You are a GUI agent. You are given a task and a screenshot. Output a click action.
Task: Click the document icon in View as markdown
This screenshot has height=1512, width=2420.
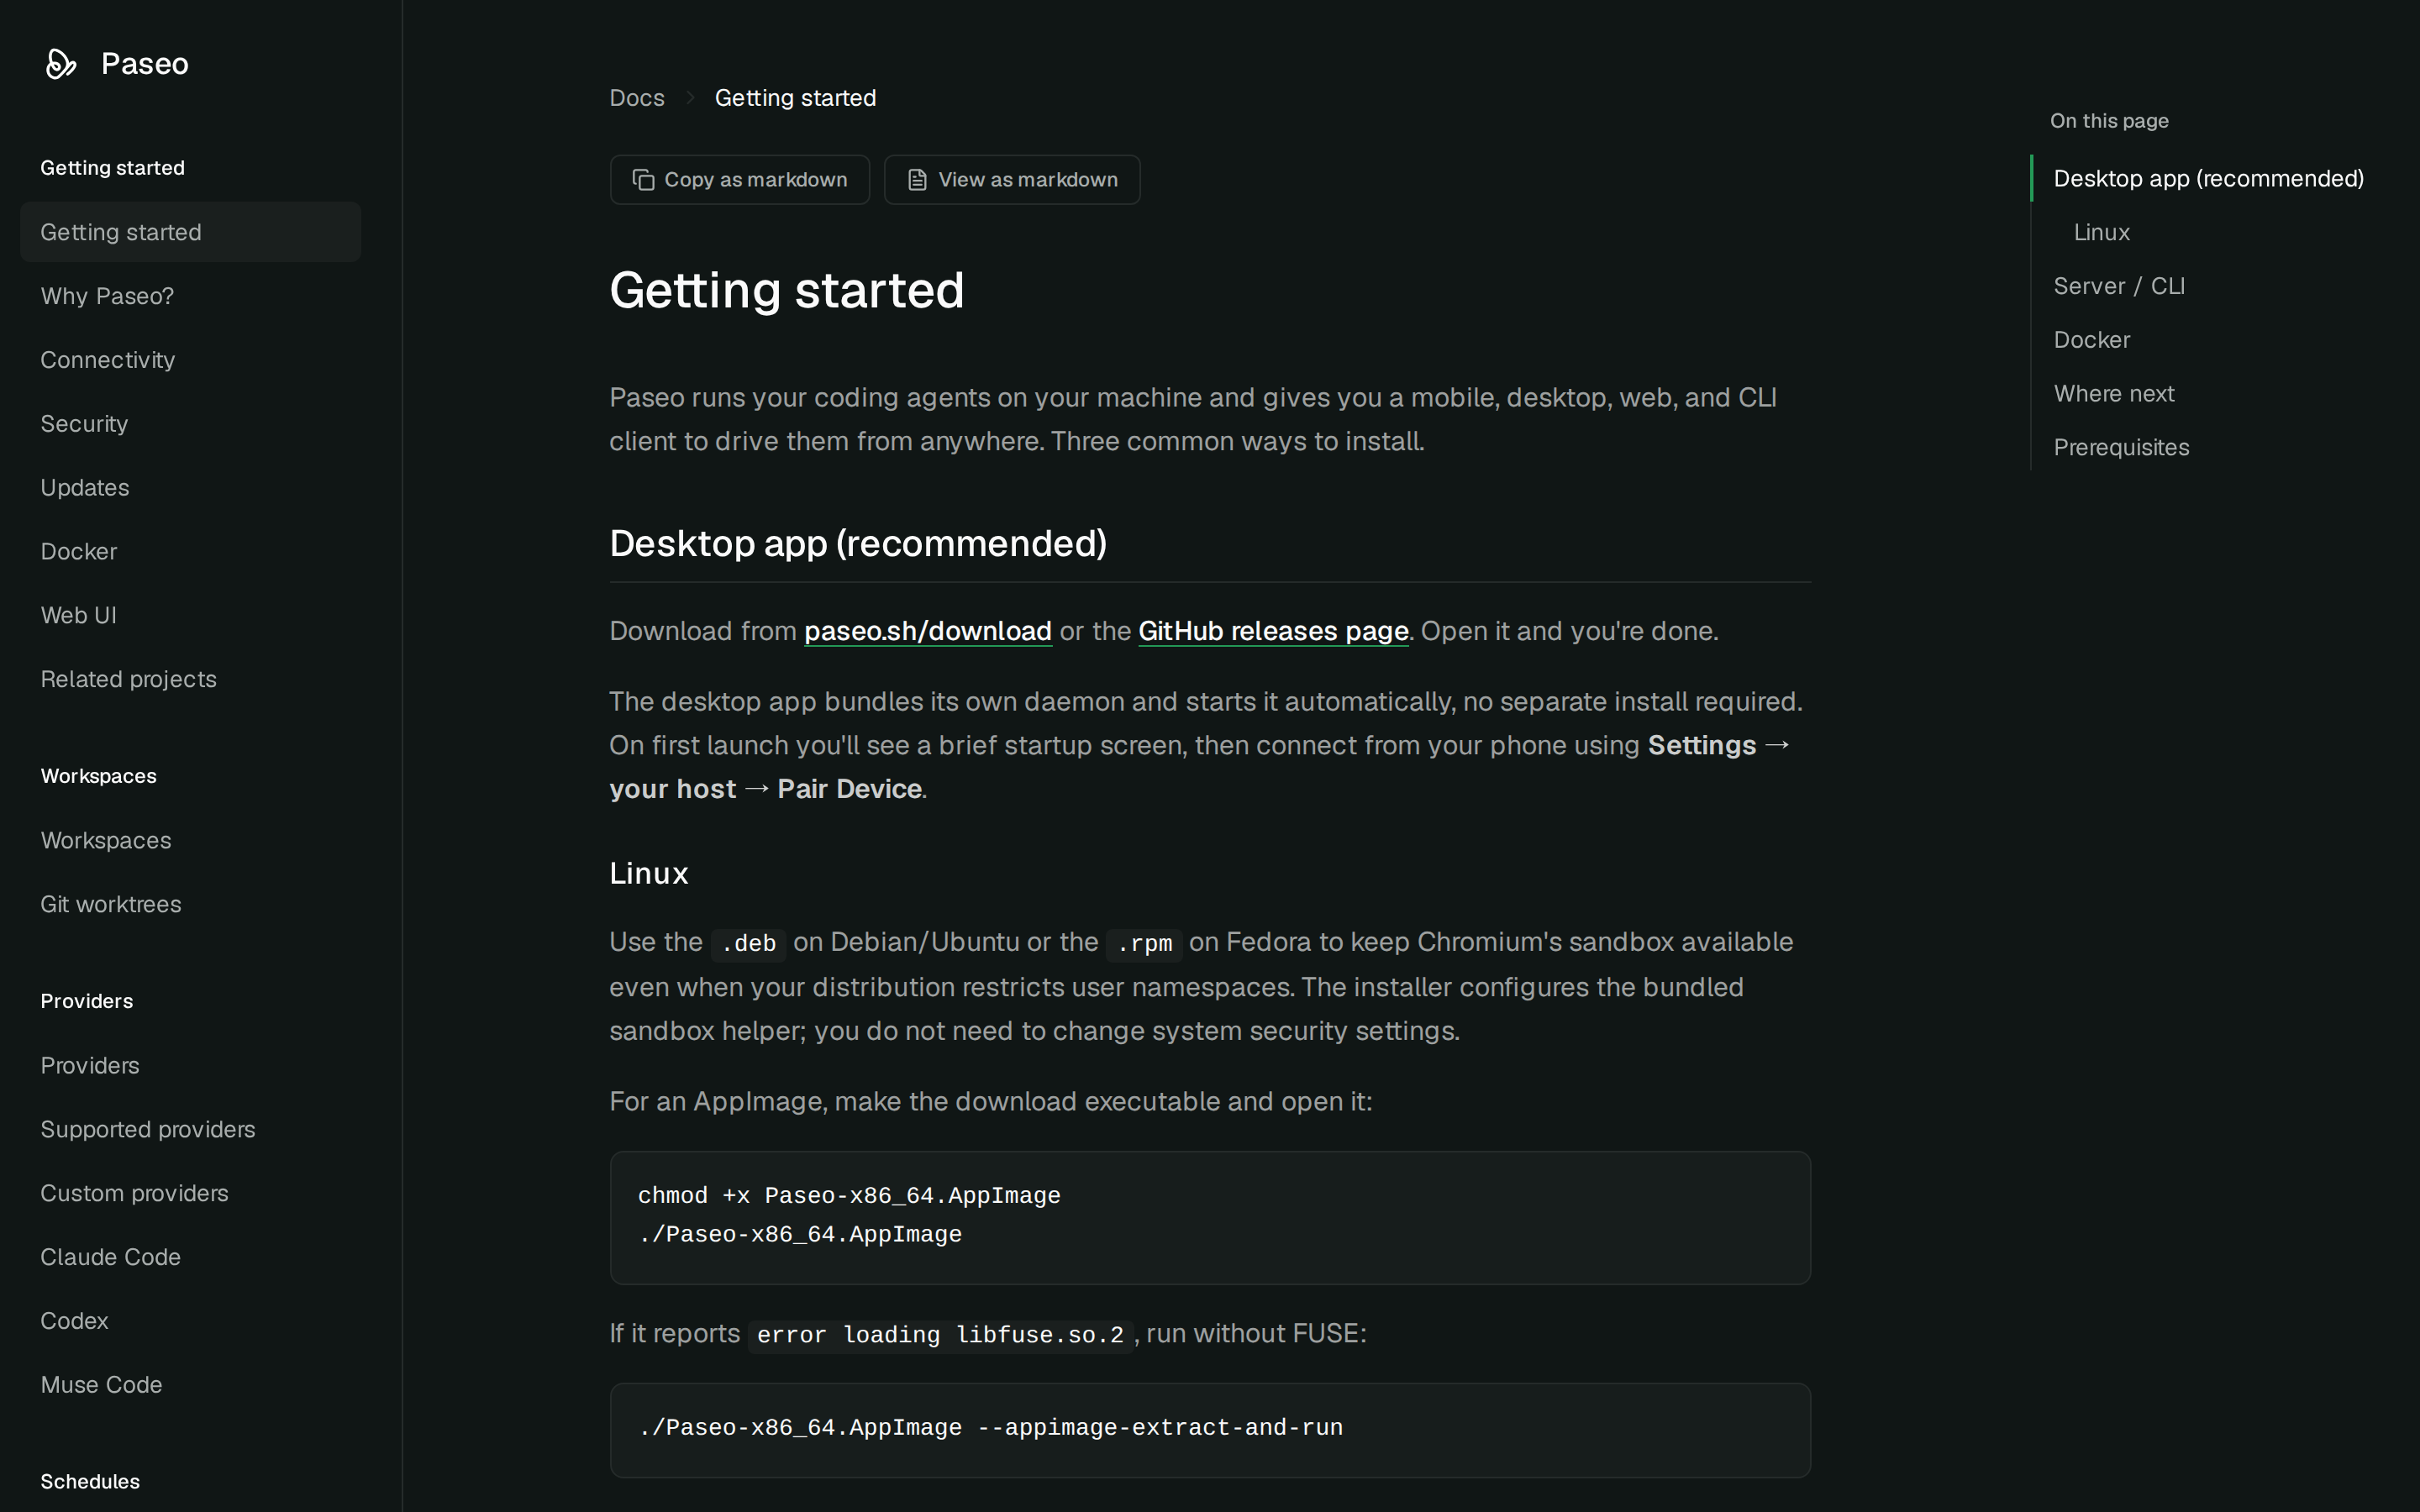point(917,180)
